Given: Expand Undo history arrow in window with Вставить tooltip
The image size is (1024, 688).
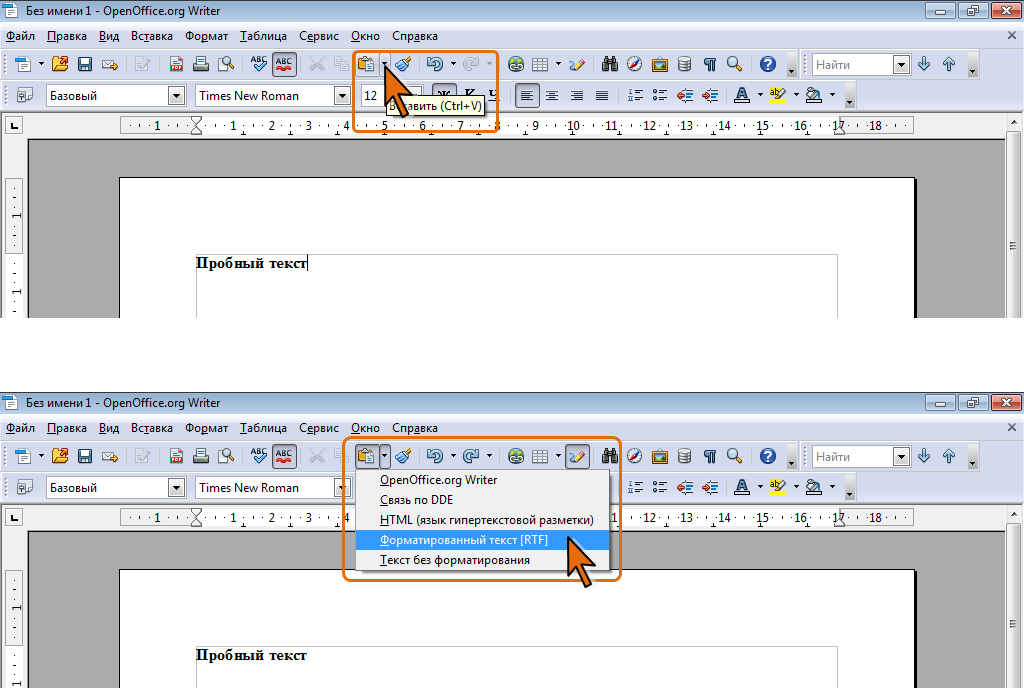Looking at the screenshot, I should [x=453, y=64].
